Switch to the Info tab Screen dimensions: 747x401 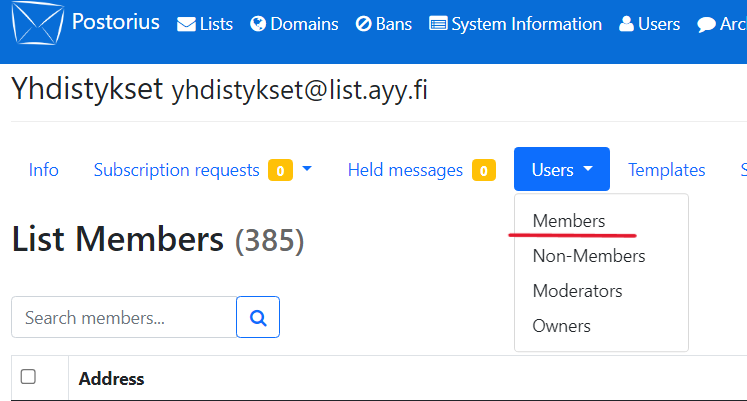pos(43,170)
